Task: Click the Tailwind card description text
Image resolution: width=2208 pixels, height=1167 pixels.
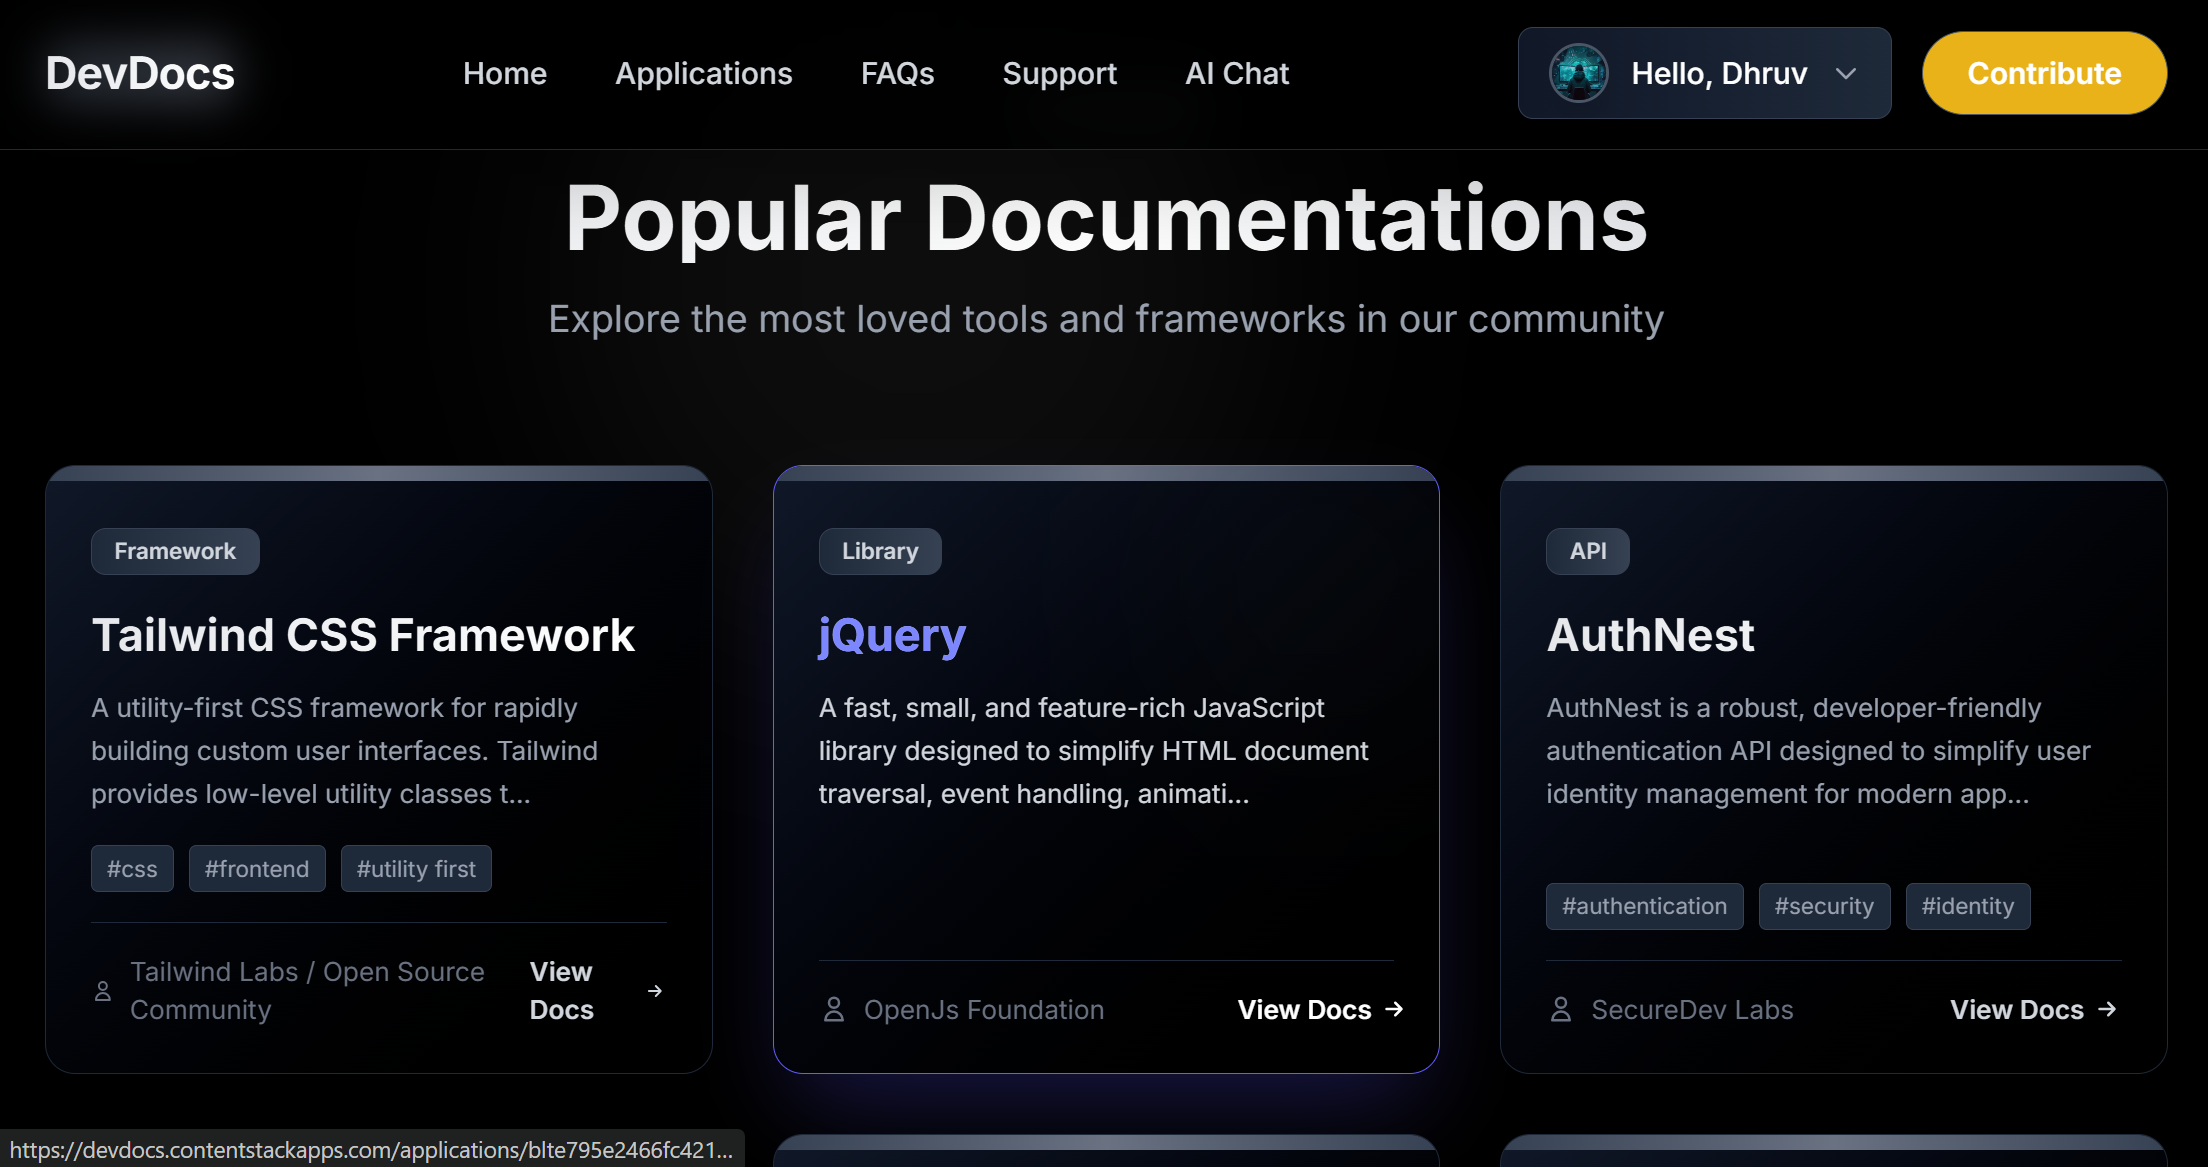Action: [x=344, y=751]
